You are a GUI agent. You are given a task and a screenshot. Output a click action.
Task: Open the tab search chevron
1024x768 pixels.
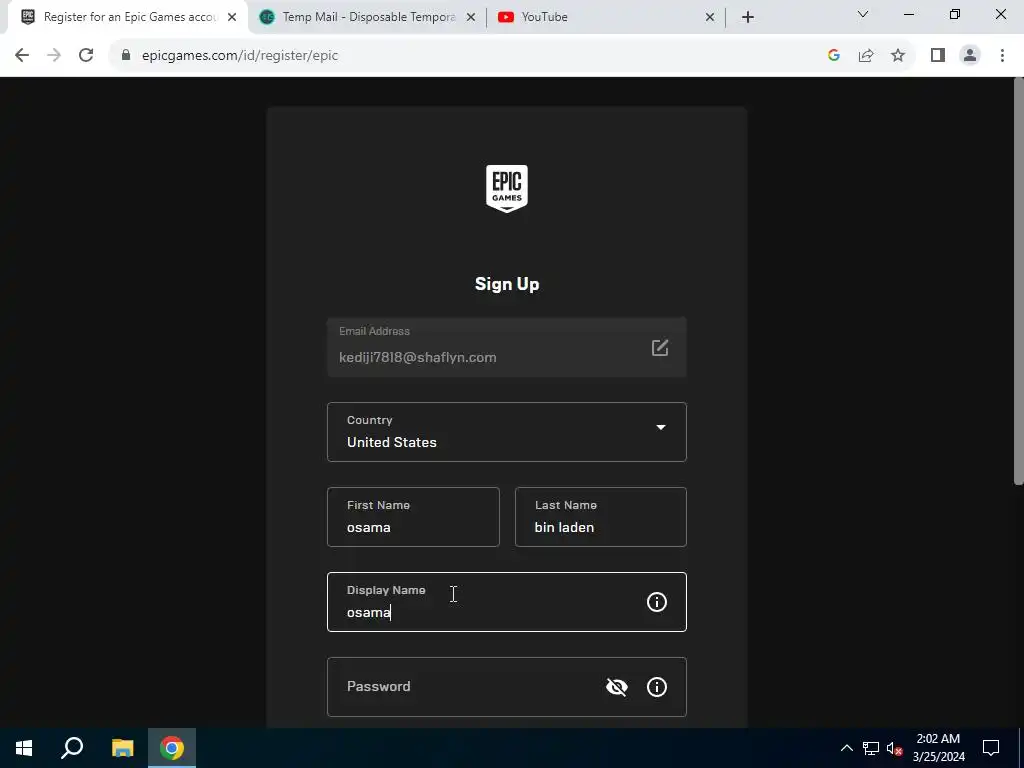tap(863, 14)
